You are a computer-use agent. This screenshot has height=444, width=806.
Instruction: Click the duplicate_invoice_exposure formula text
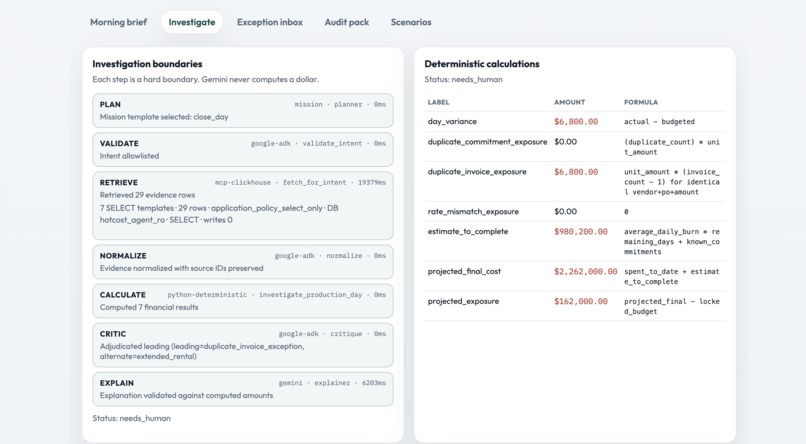click(672, 182)
